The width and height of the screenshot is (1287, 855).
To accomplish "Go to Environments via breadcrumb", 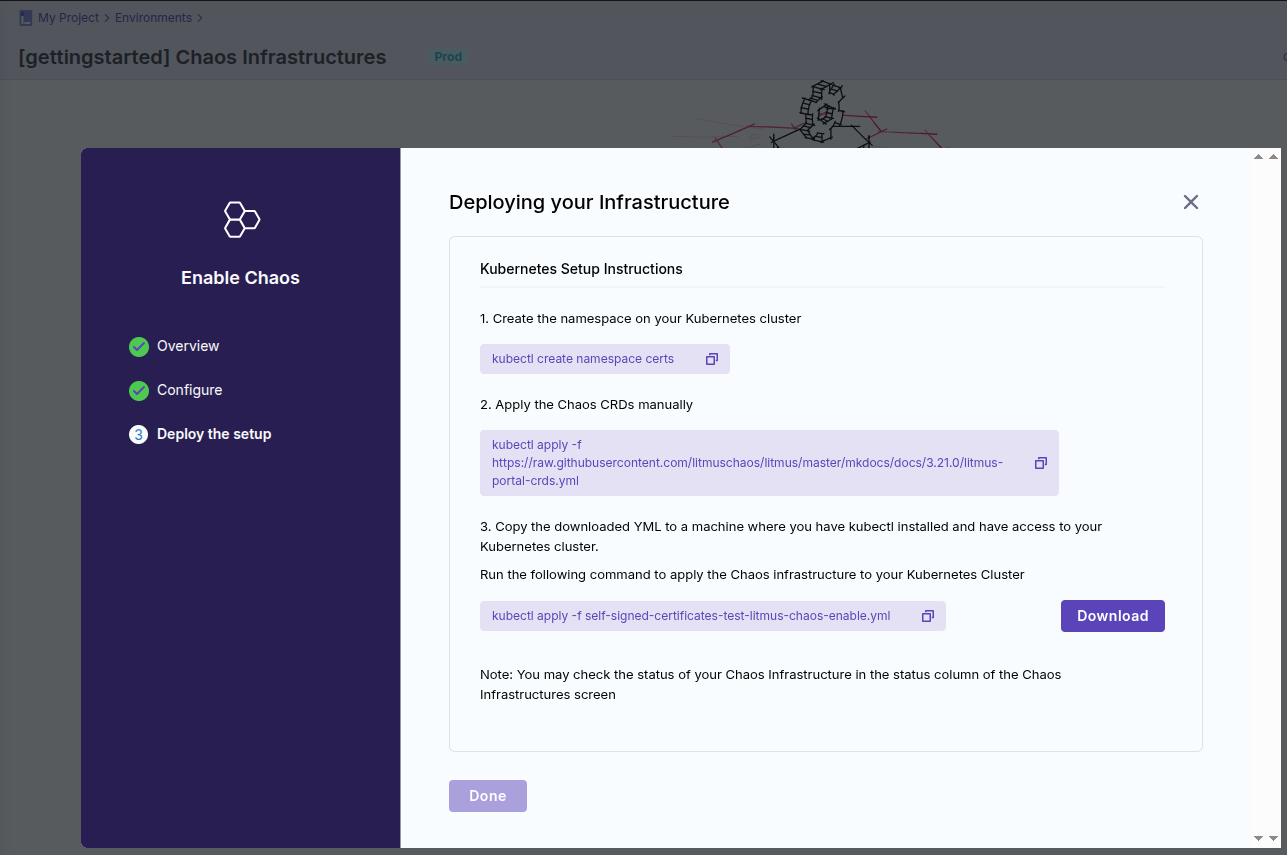I will coord(153,18).
